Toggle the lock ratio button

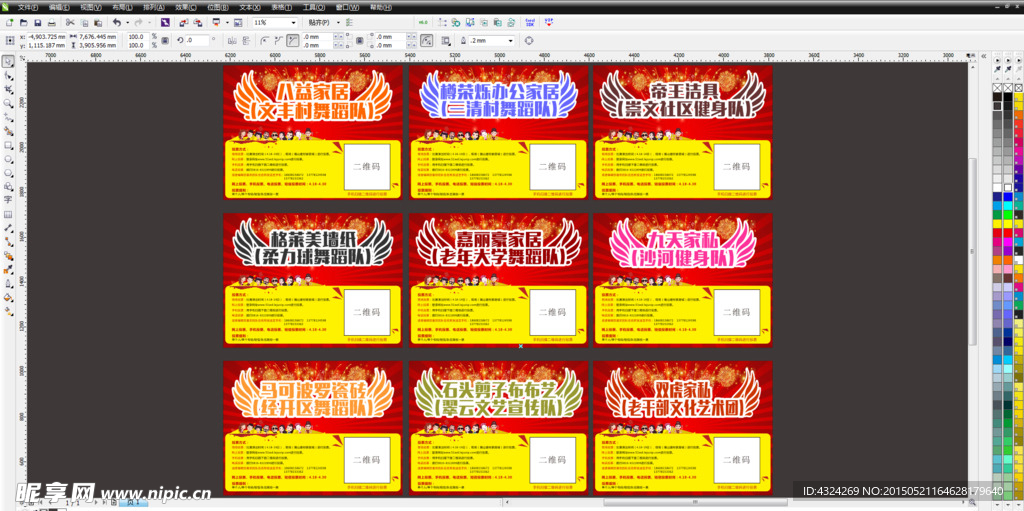(163, 40)
